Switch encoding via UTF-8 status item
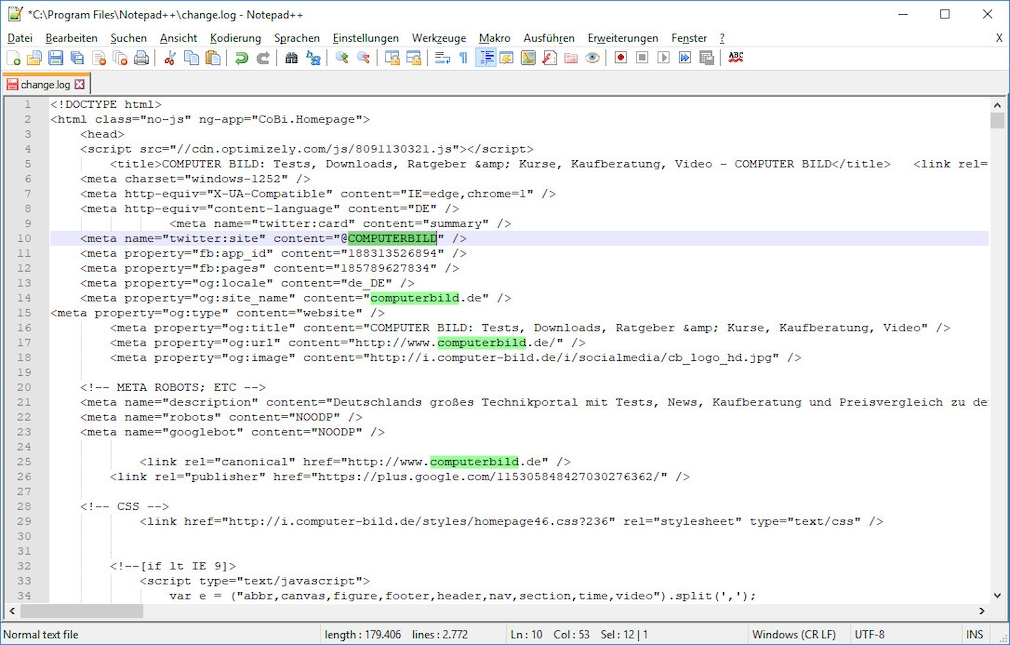Image resolution: width=1010 pixels, height=645 pixels. click(x=871, y=634)
